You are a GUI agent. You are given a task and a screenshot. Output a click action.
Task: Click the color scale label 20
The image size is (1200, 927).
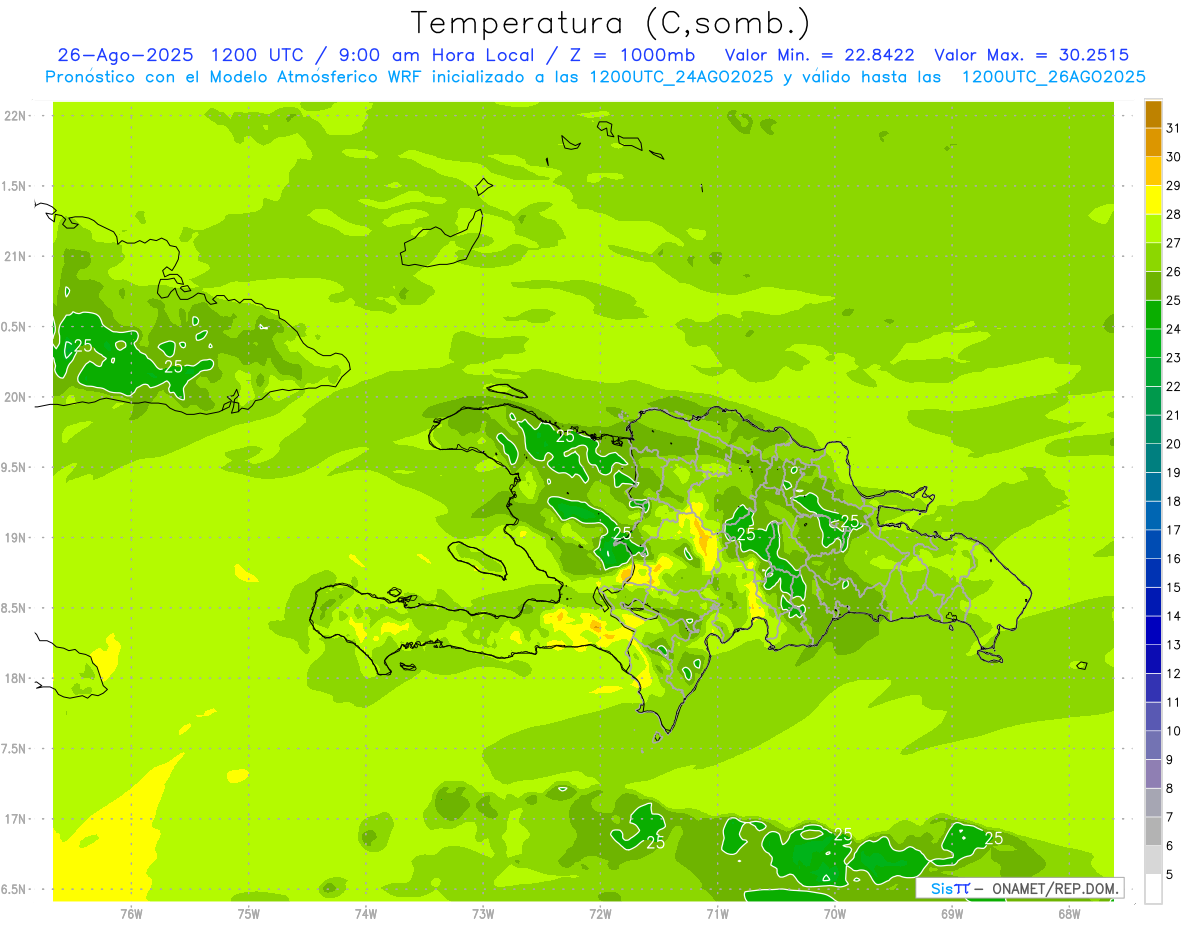pos(1174,443)
